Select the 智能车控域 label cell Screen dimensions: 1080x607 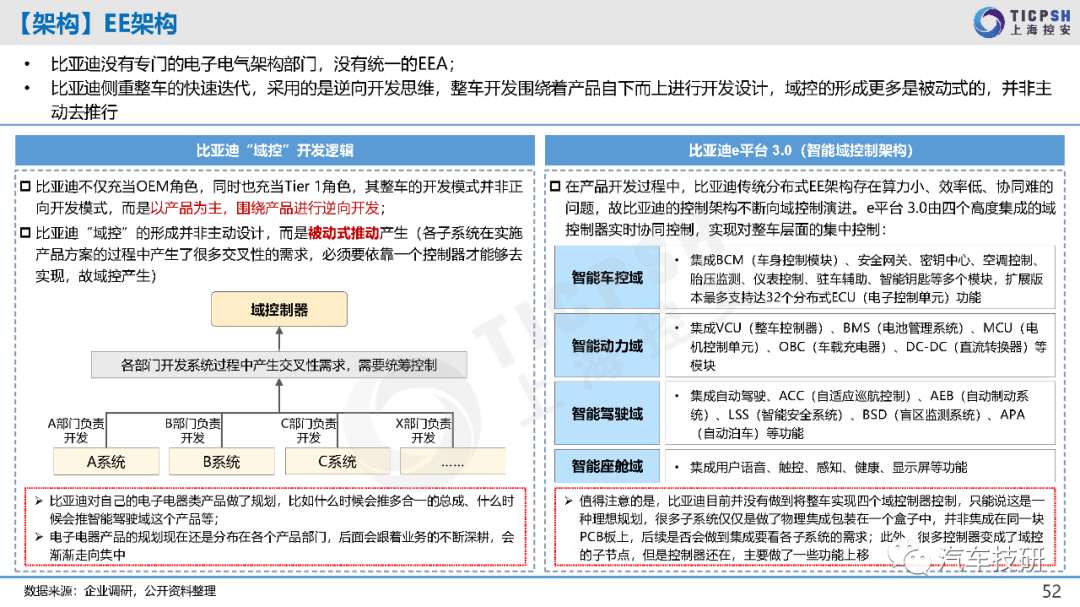tap(607, 278)
